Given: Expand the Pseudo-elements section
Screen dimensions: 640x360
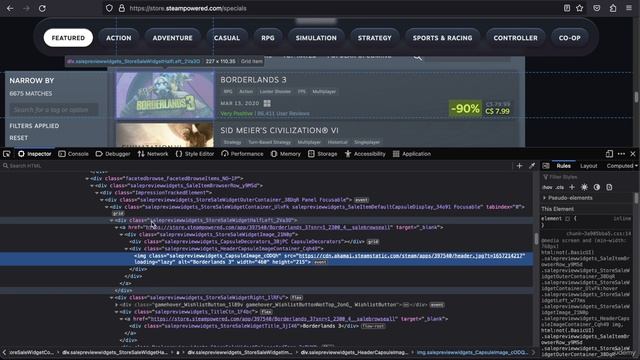Looking at the screenshot, I should coord(544,198).
